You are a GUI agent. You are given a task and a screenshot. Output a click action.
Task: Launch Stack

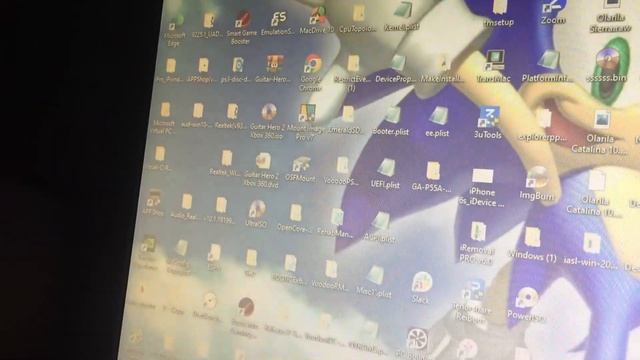pos(421,288)
